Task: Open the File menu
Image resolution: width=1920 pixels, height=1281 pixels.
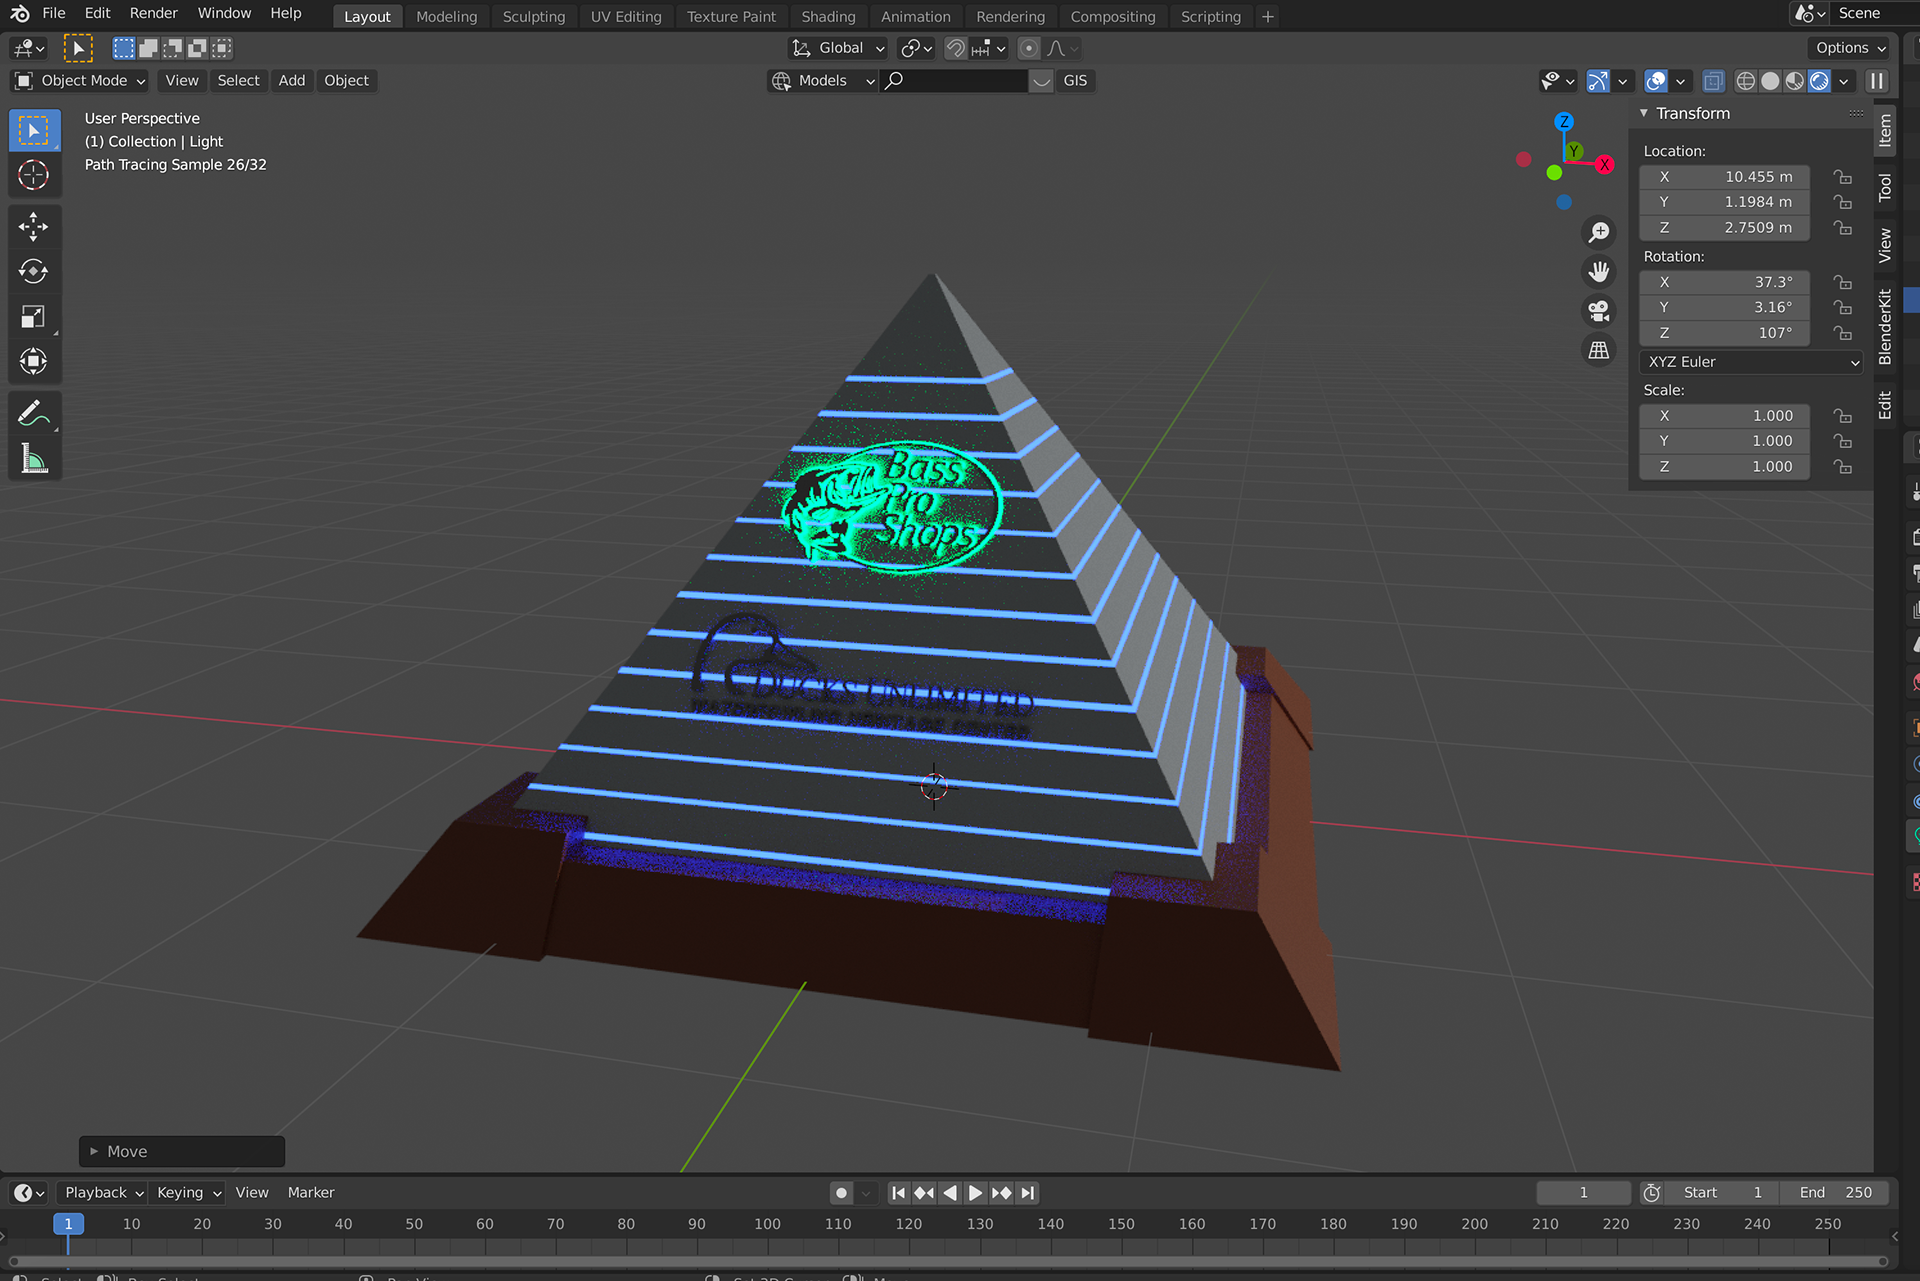Action: tap(54, 13)
